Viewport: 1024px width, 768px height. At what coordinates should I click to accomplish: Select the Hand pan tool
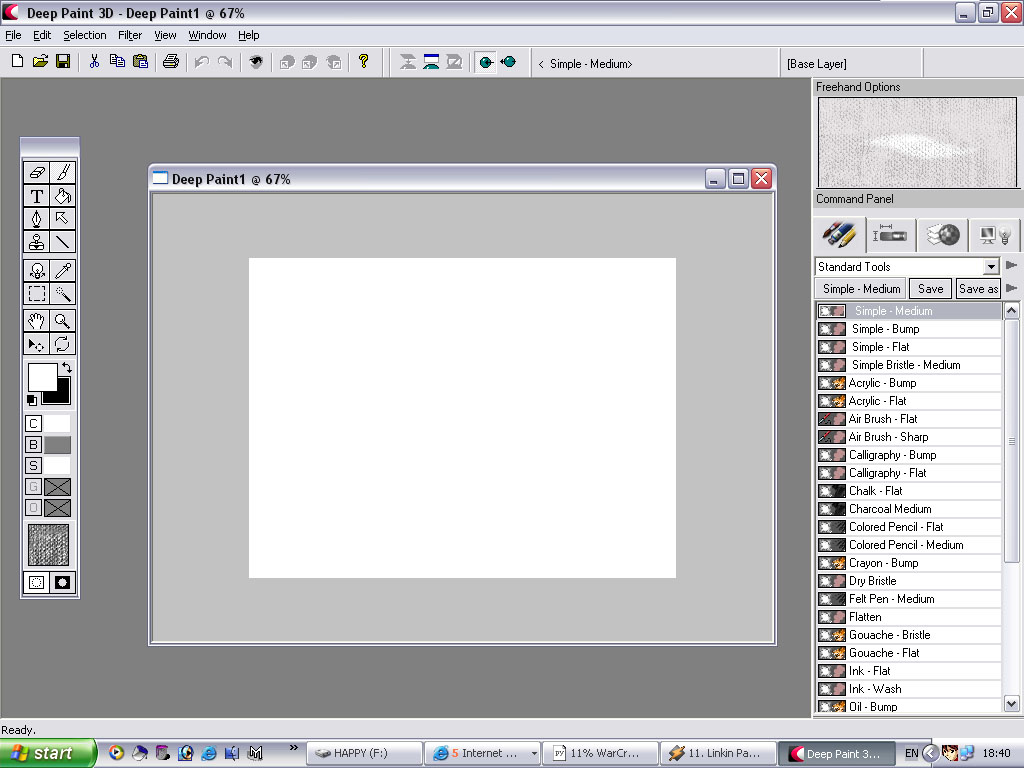(x=37, y=321)
